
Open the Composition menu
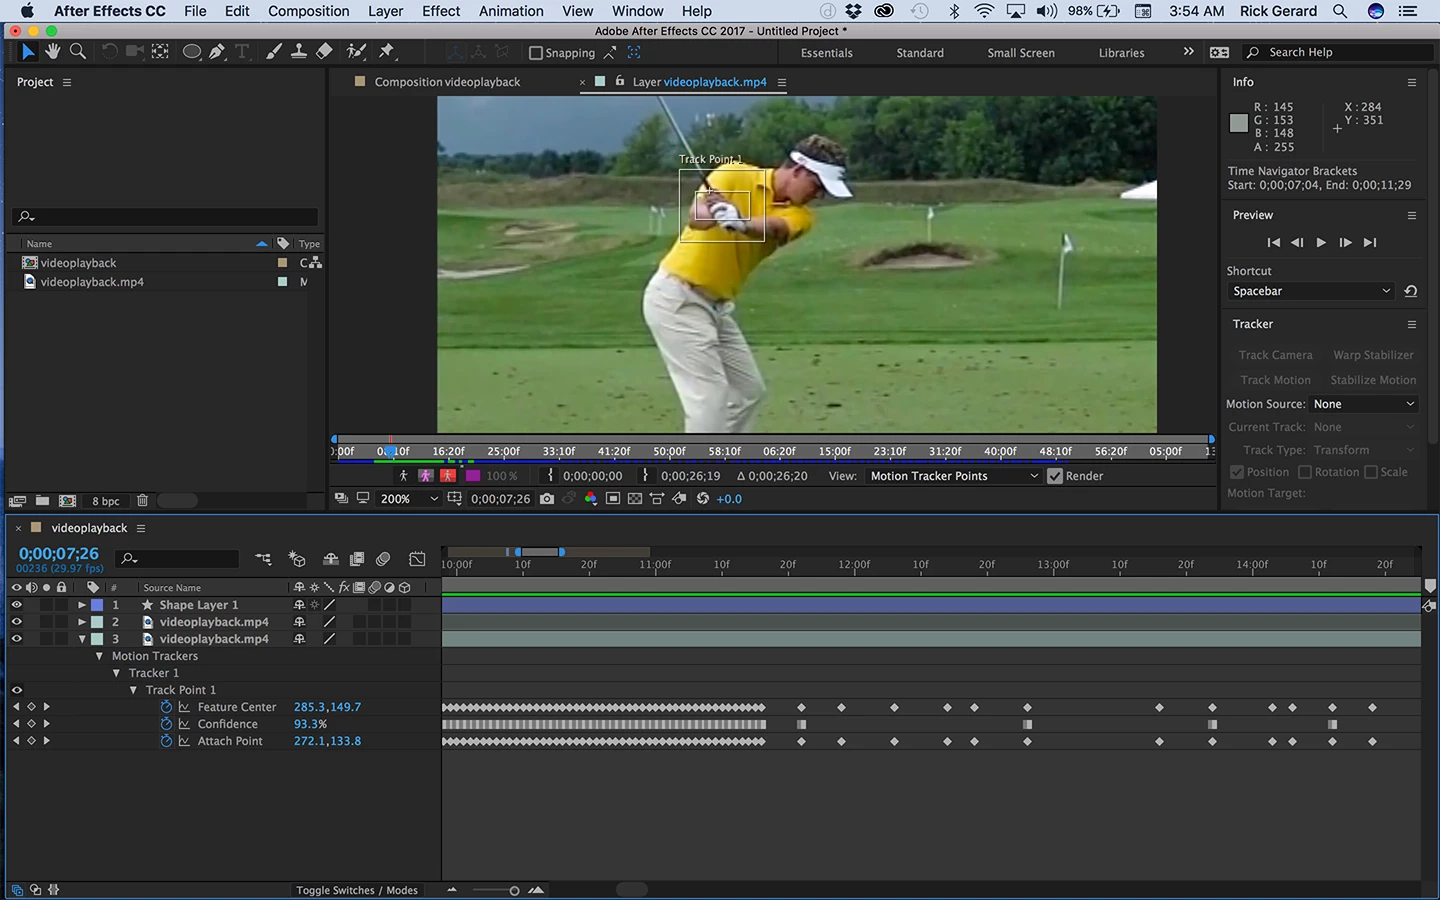tap(308, 11)
